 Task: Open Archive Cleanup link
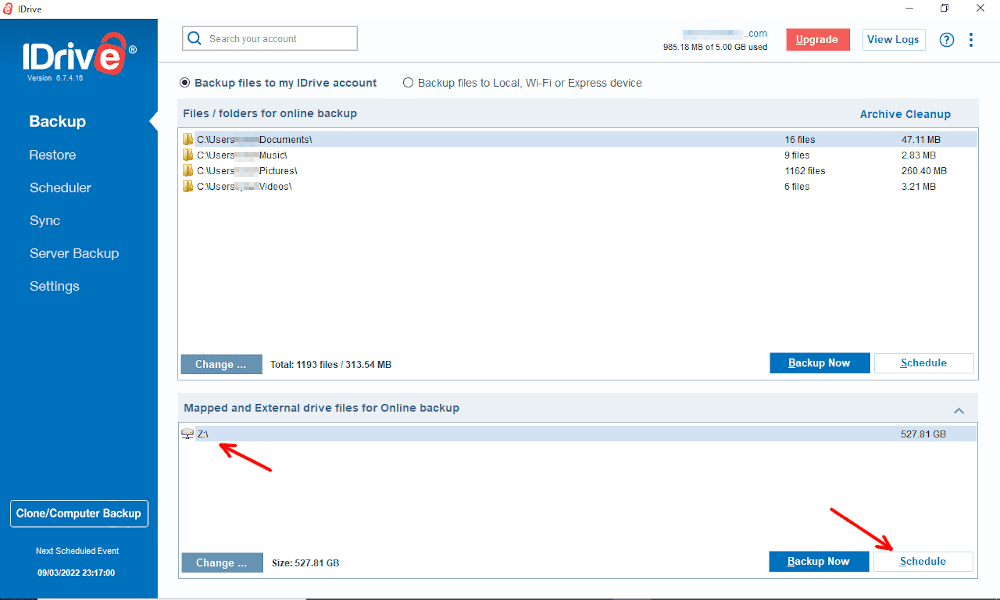tap(905, 114)
